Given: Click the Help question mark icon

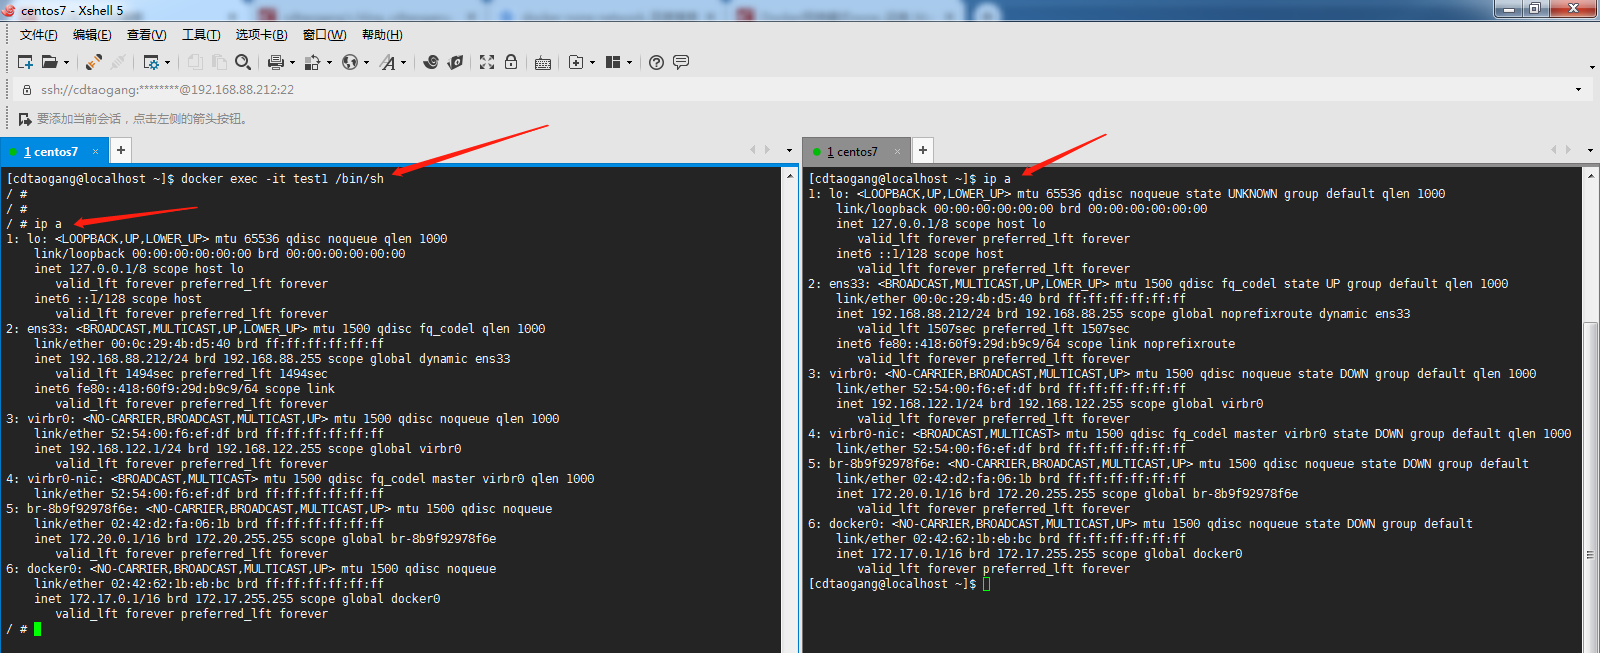Looking at the screenshot, I should pyautogui.click(x=656, y=62).
